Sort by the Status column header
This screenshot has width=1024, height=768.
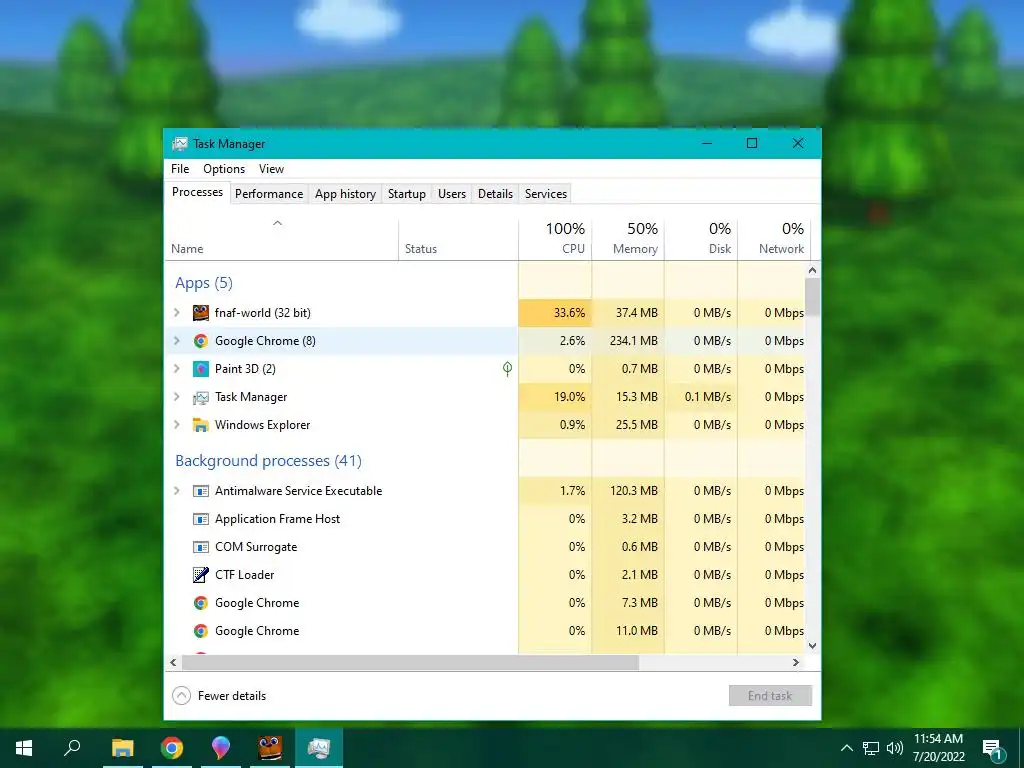coord(458,240)
